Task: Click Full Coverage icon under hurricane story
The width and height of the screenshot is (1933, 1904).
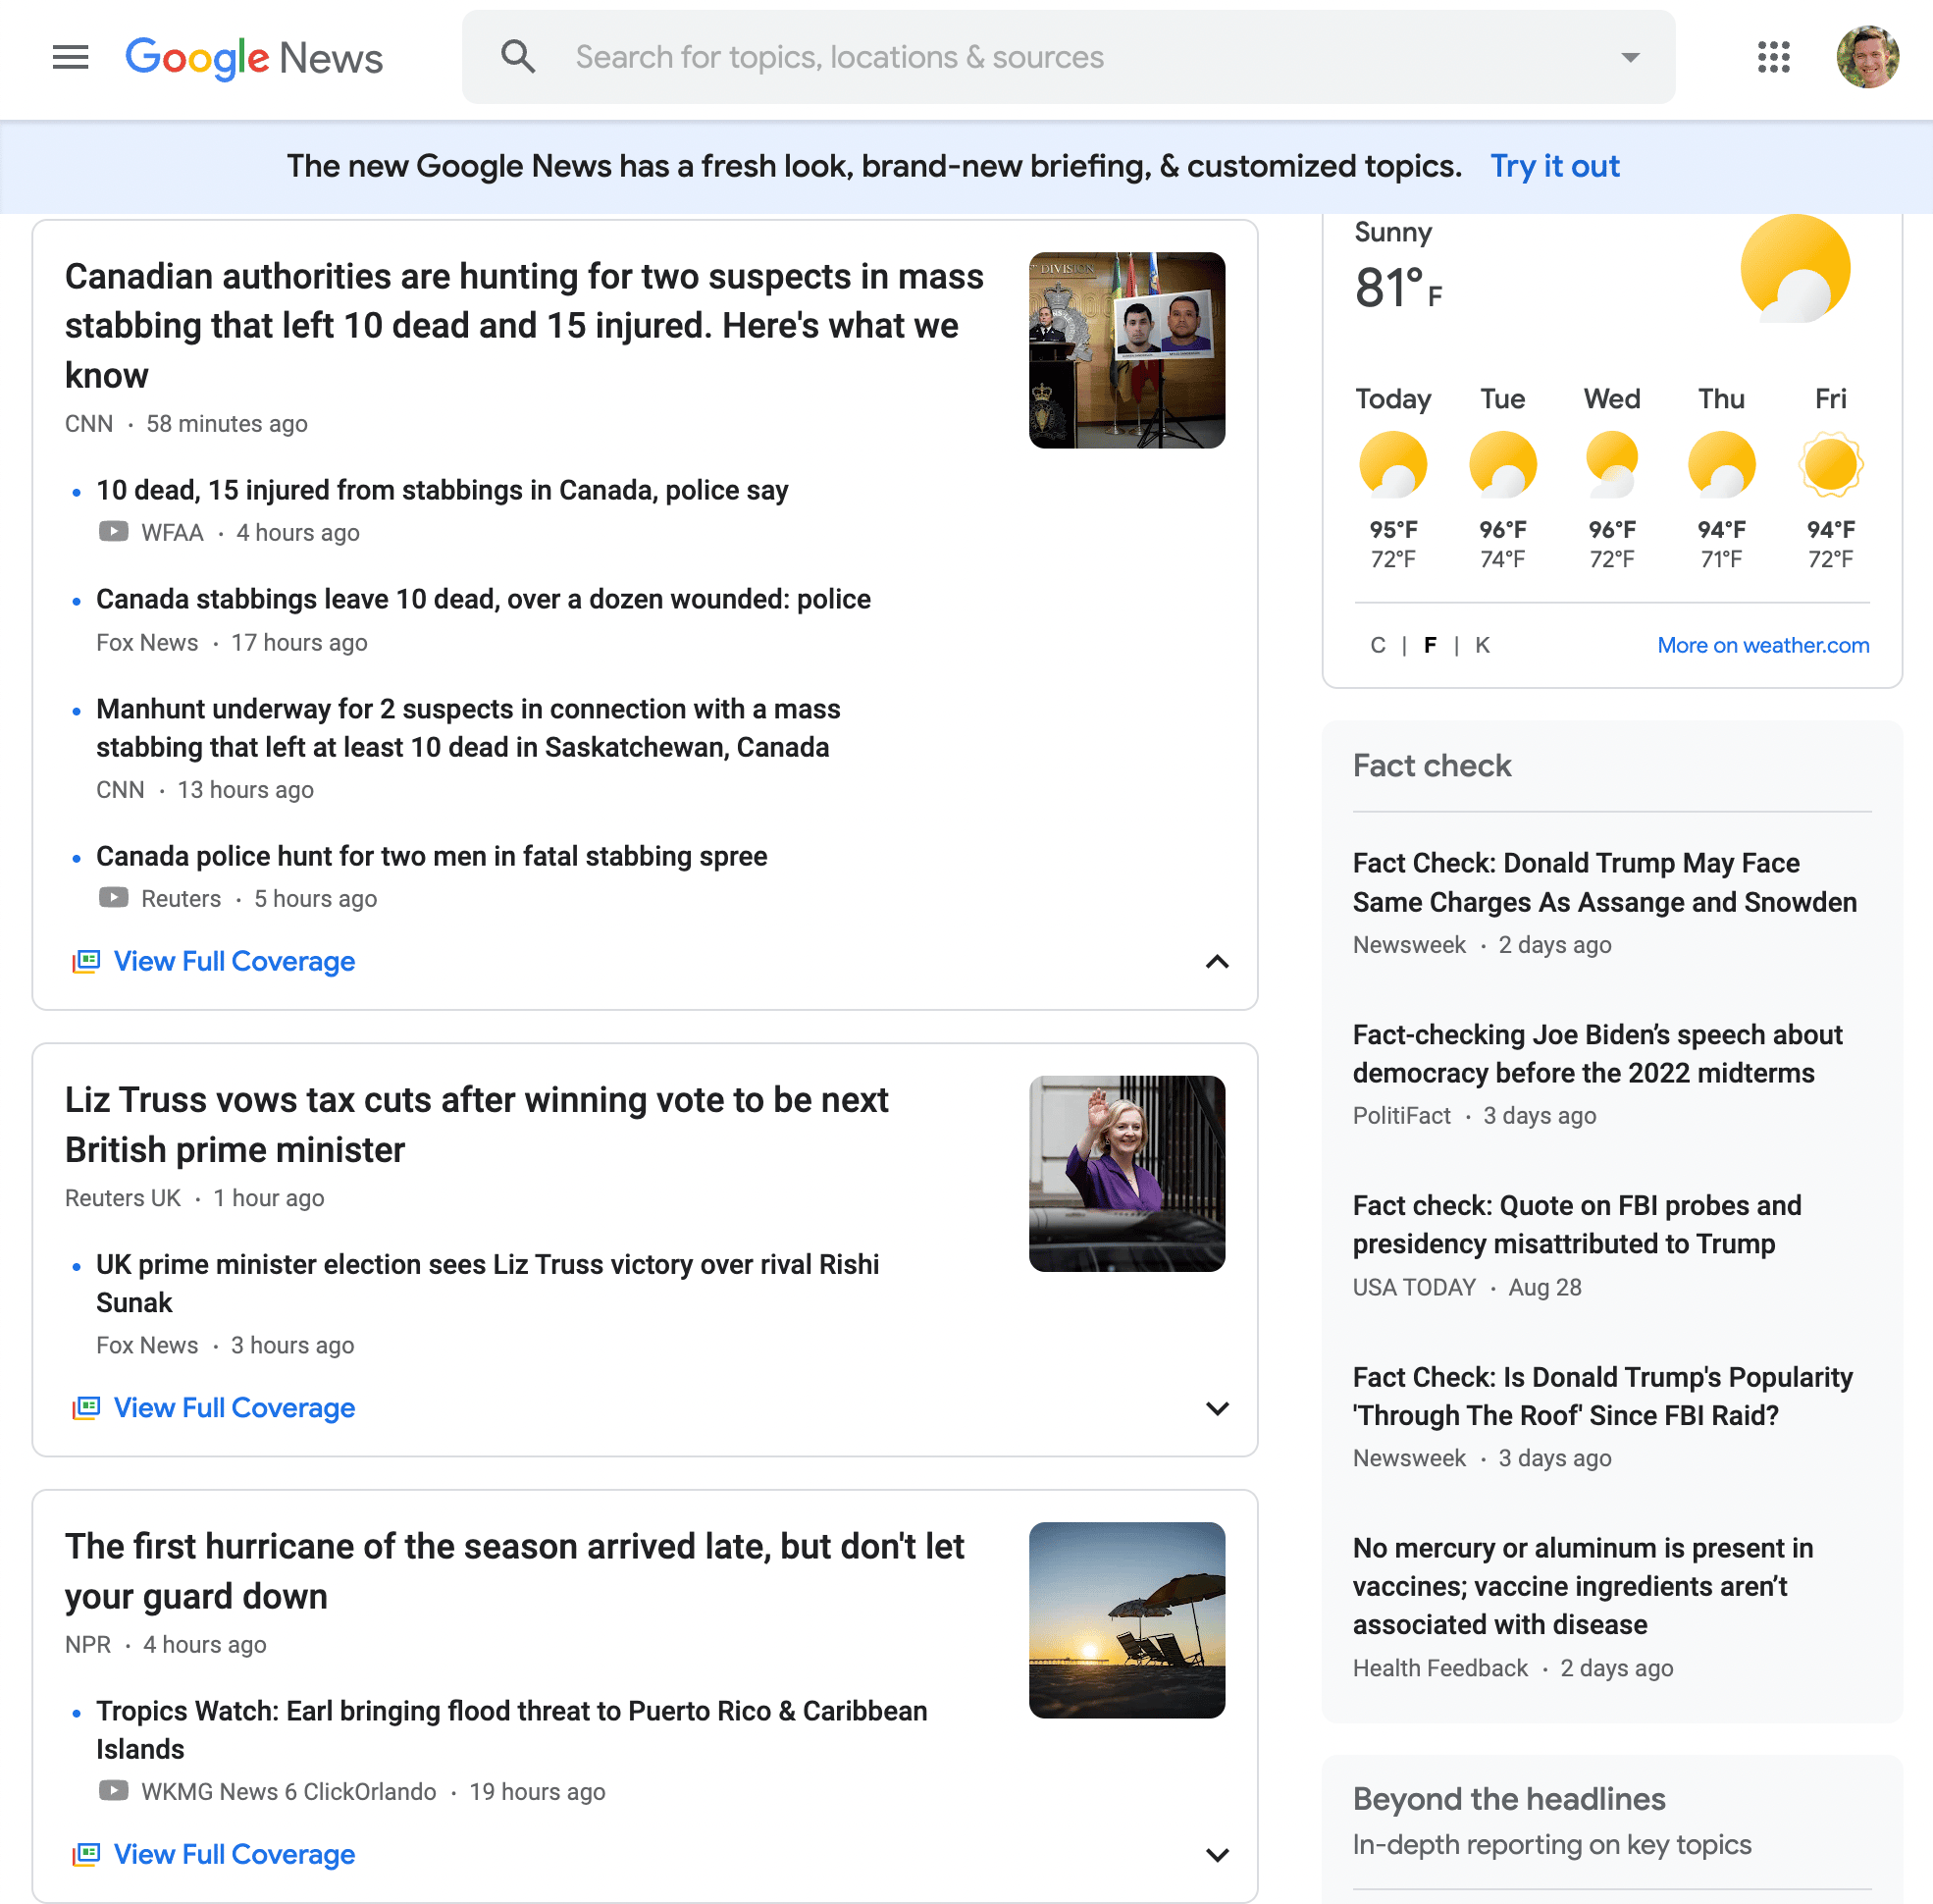Action: 86,1854
